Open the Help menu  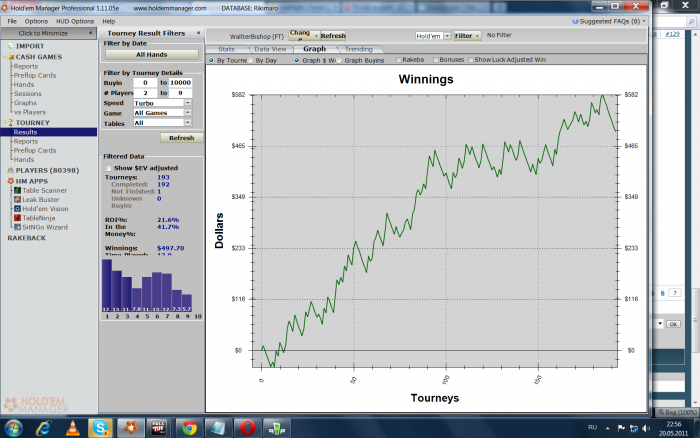[x=108, y=21]
